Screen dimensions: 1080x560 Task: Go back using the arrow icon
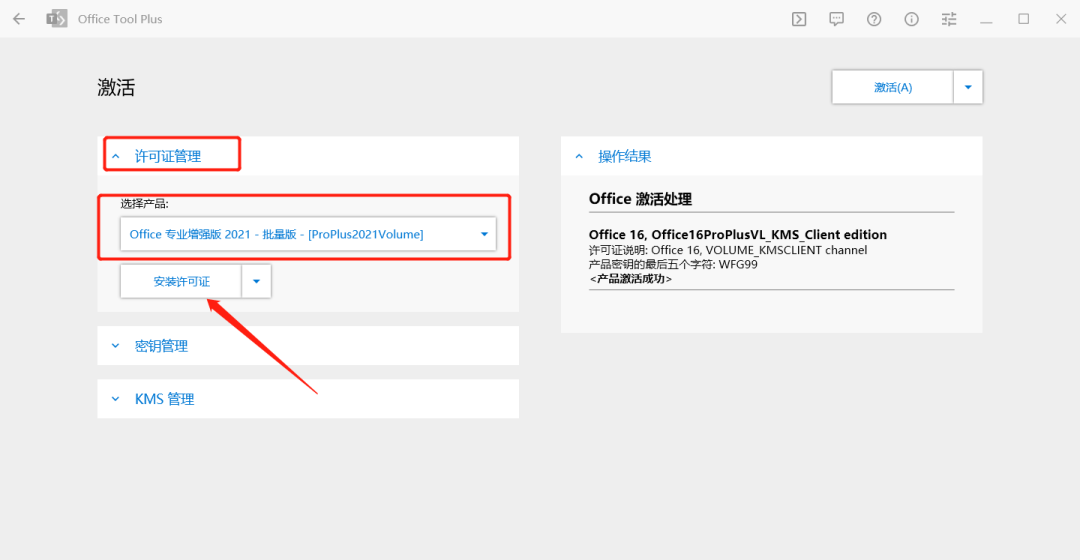[19, 19]
